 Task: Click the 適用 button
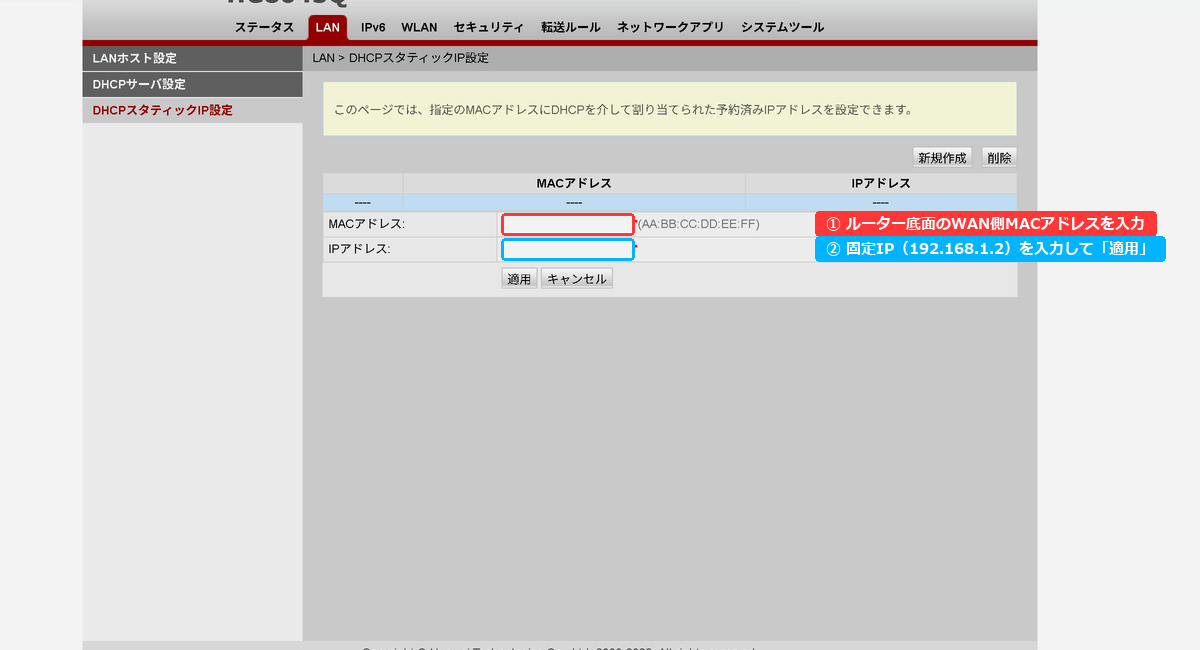pyautogui.click(x=519, y=279)
